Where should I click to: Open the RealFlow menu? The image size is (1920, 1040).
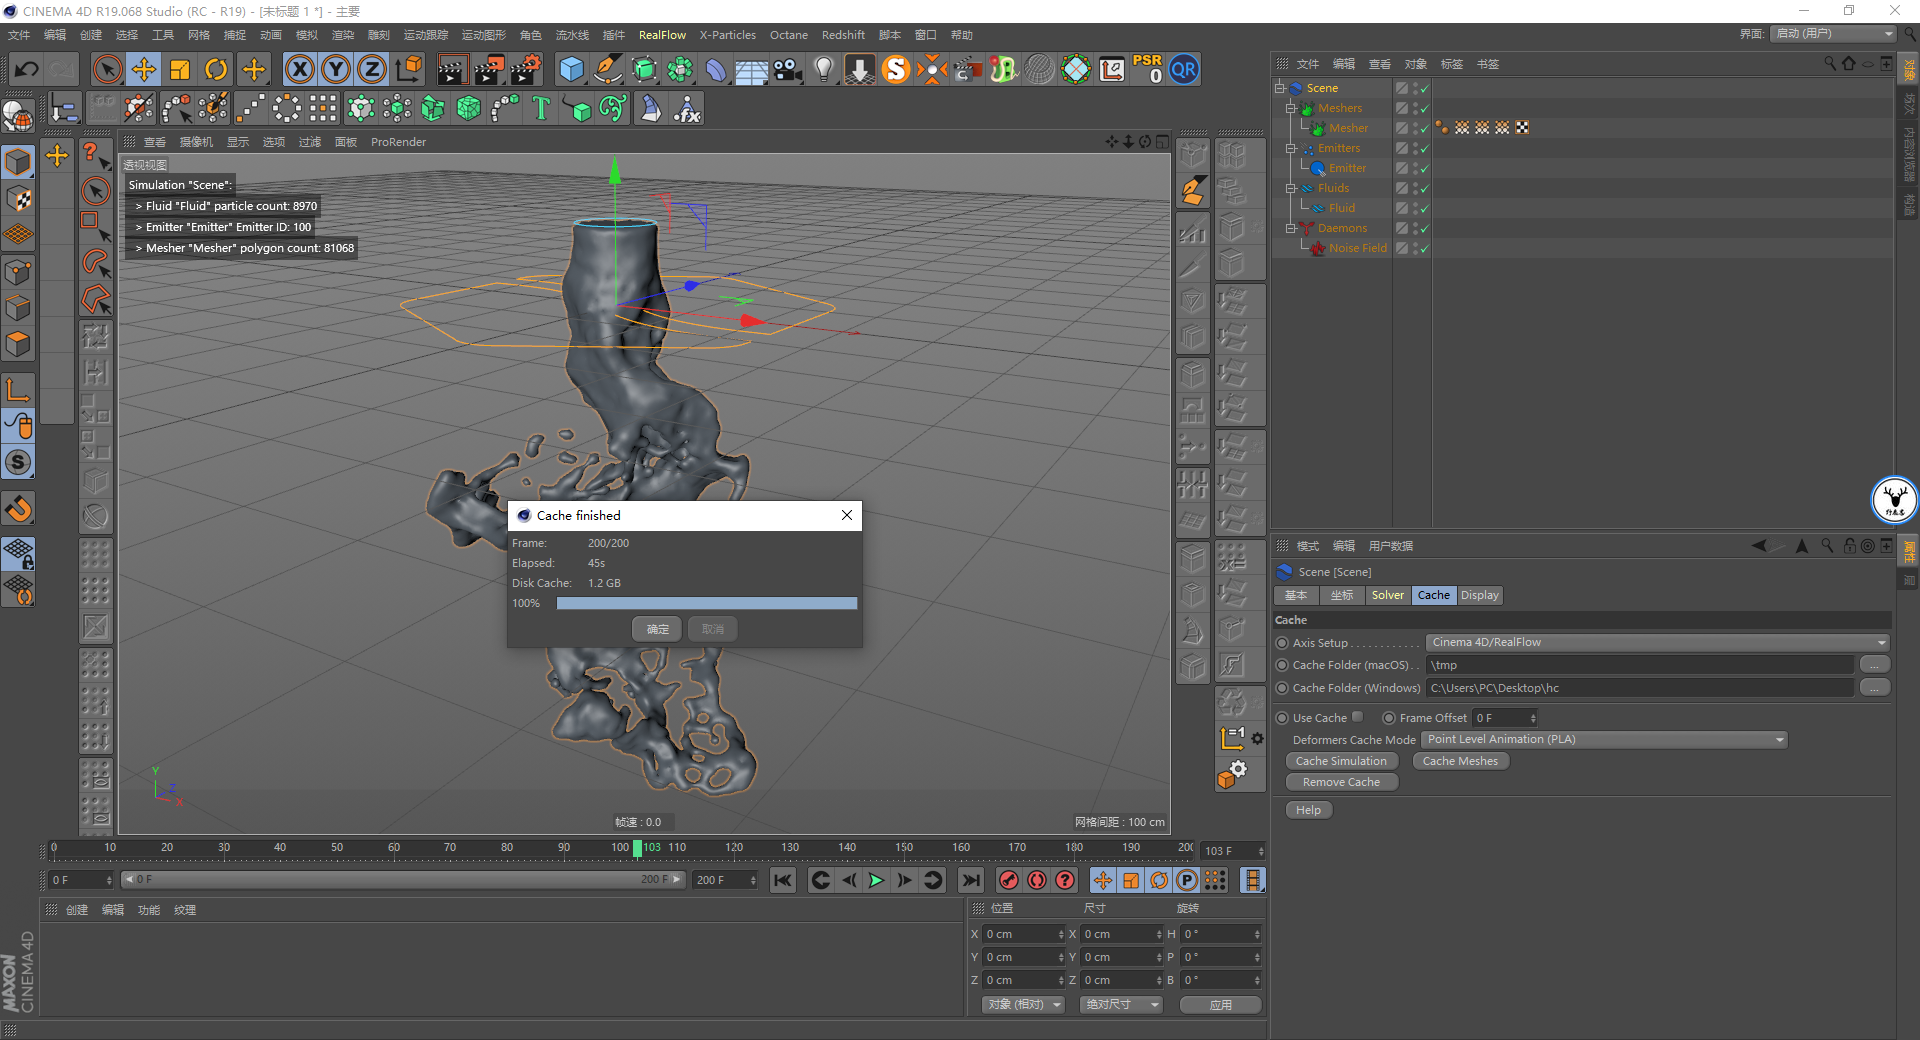[x=662, y=35]
